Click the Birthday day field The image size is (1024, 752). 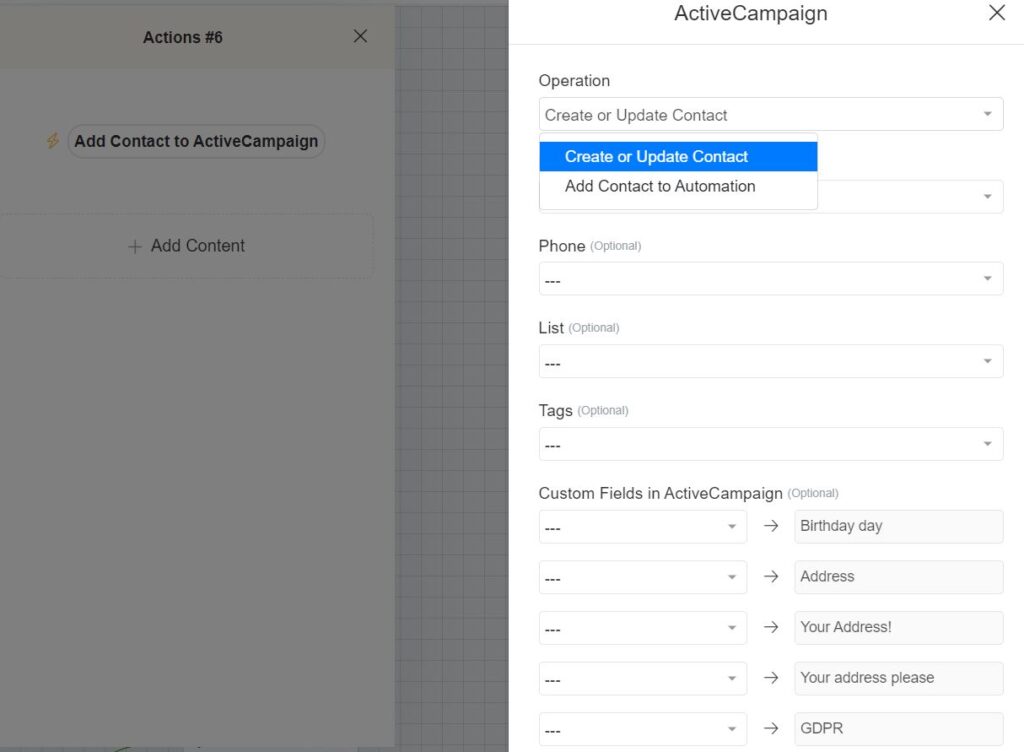(899, 526)
